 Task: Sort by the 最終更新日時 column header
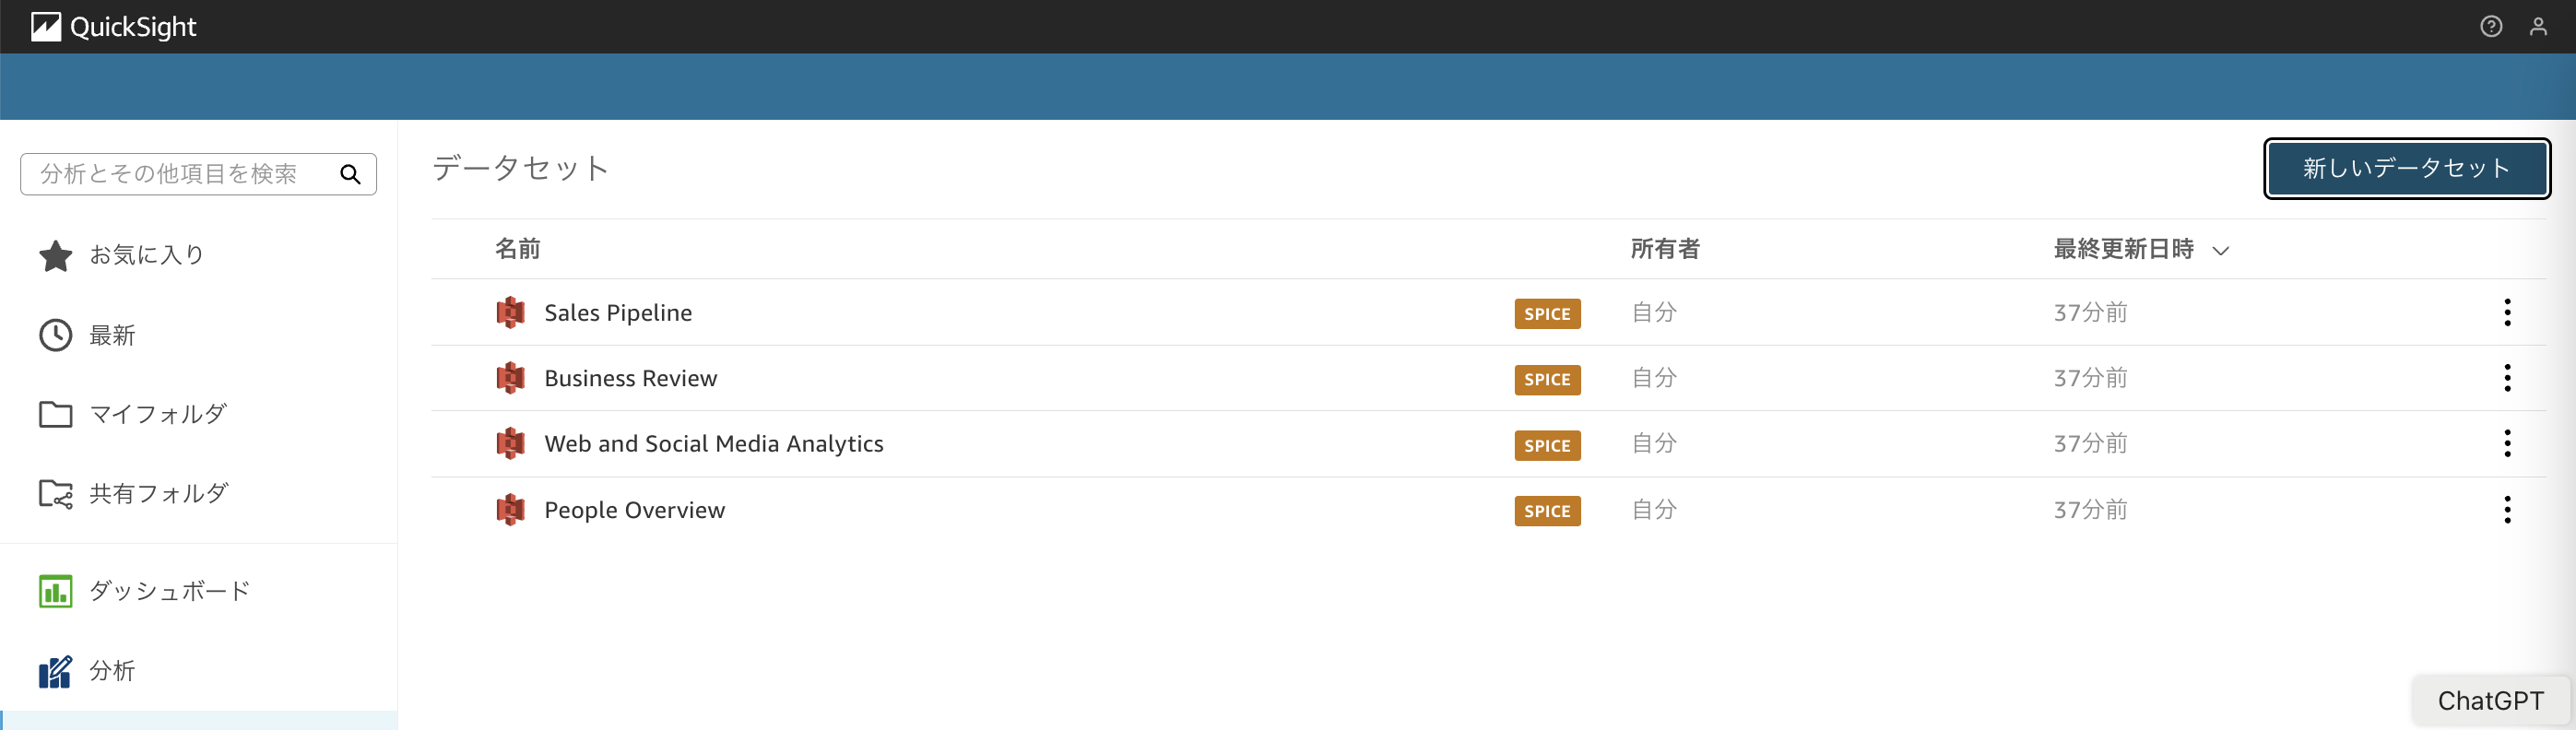coord(2124,249)
